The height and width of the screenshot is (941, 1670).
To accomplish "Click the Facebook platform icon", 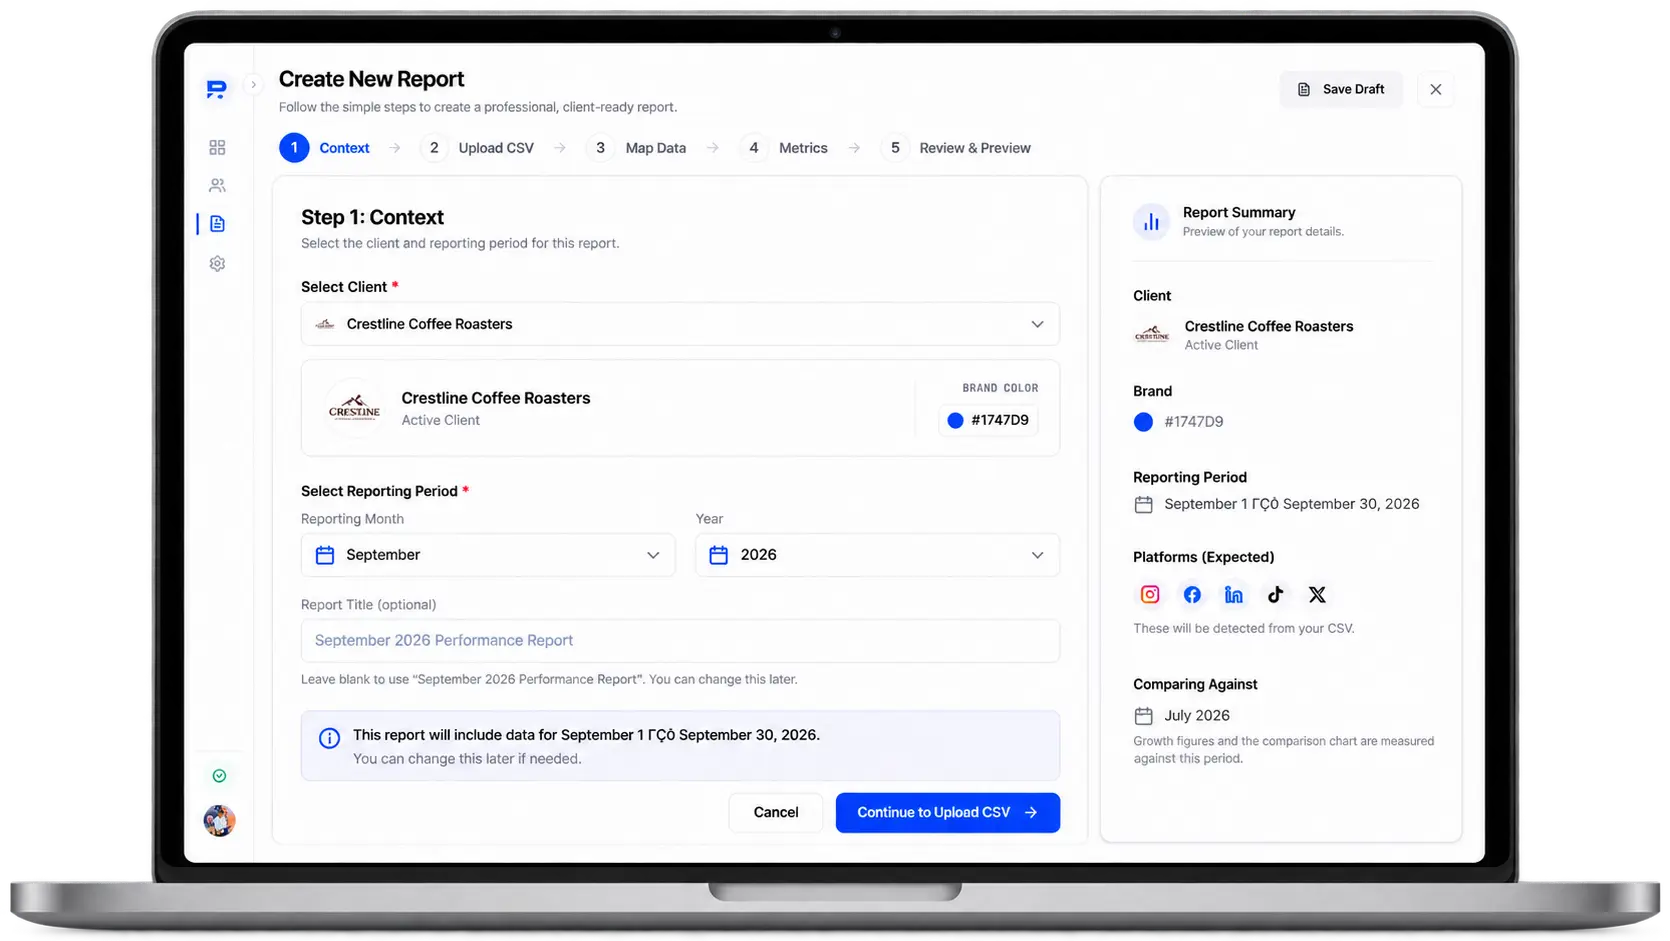I will (1192, 595).
